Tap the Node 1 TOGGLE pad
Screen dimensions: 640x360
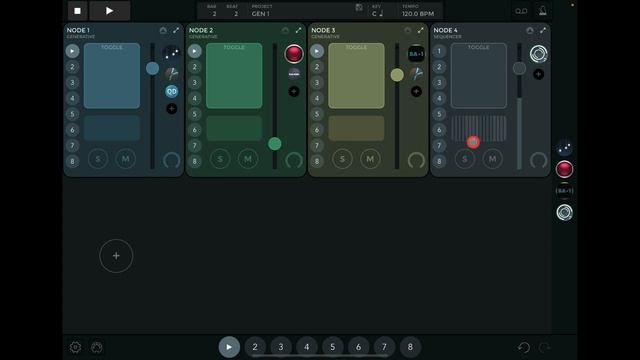click(112, 76)
